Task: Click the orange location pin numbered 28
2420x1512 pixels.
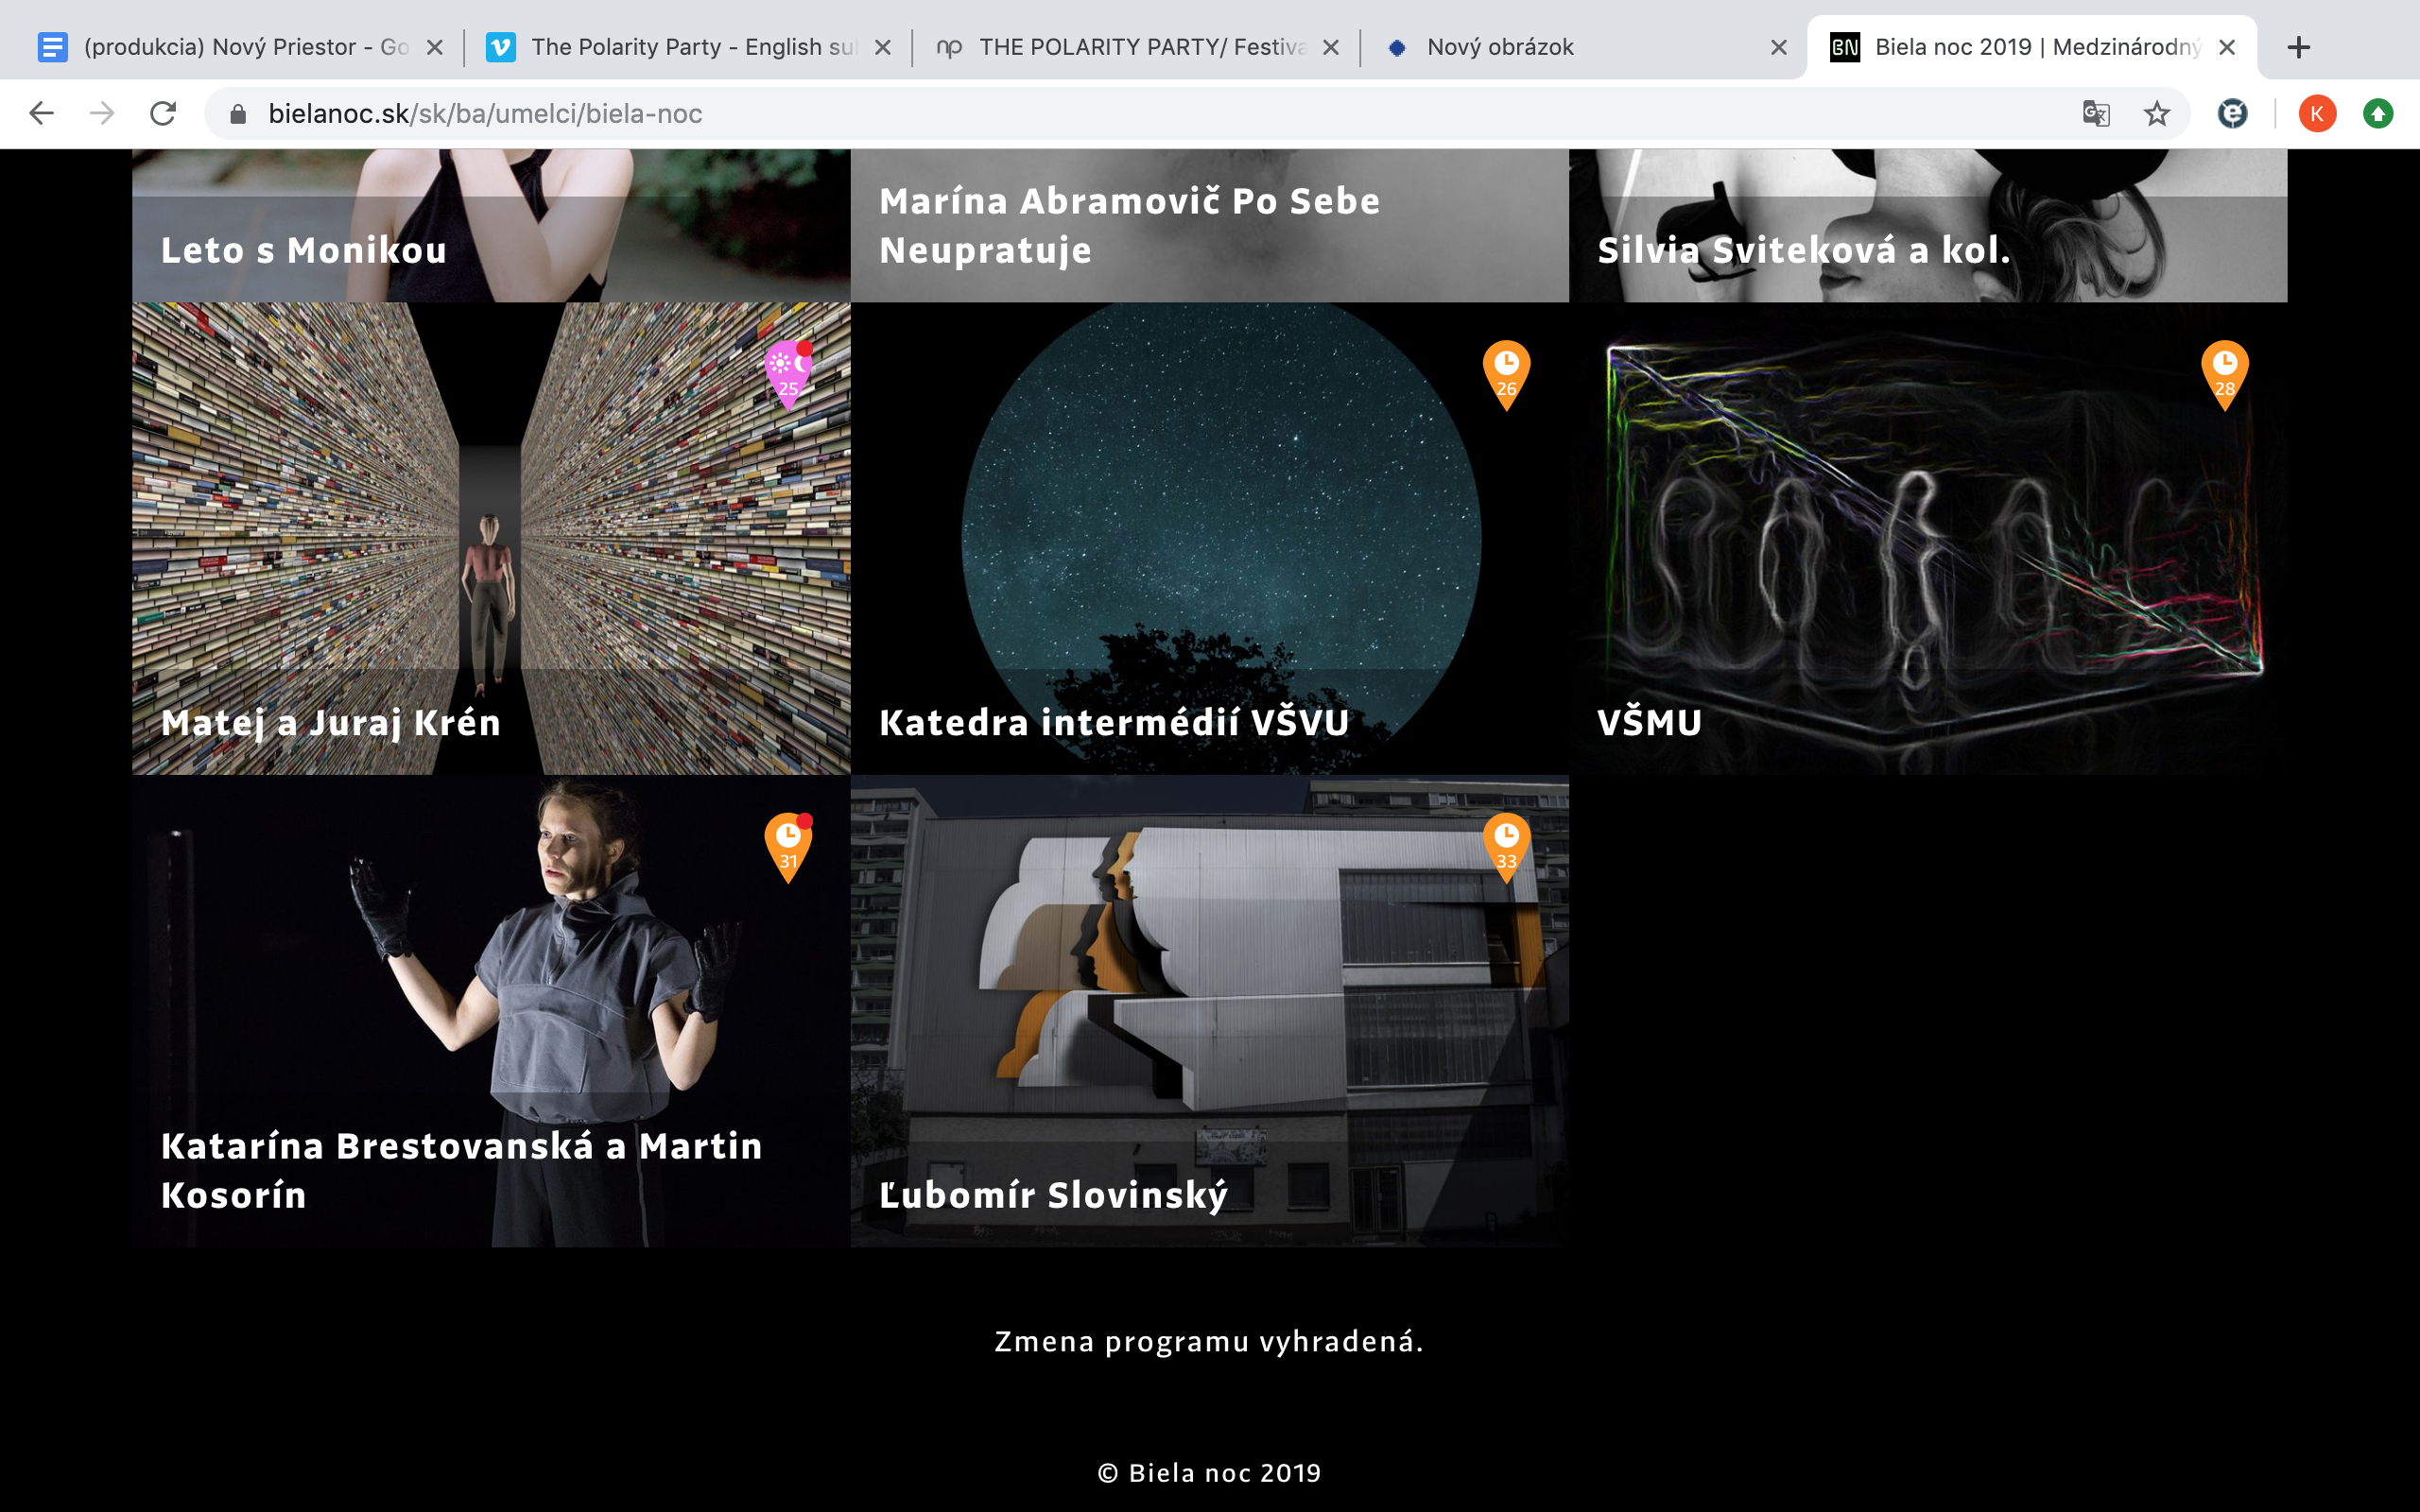Action: point(2224,373)
